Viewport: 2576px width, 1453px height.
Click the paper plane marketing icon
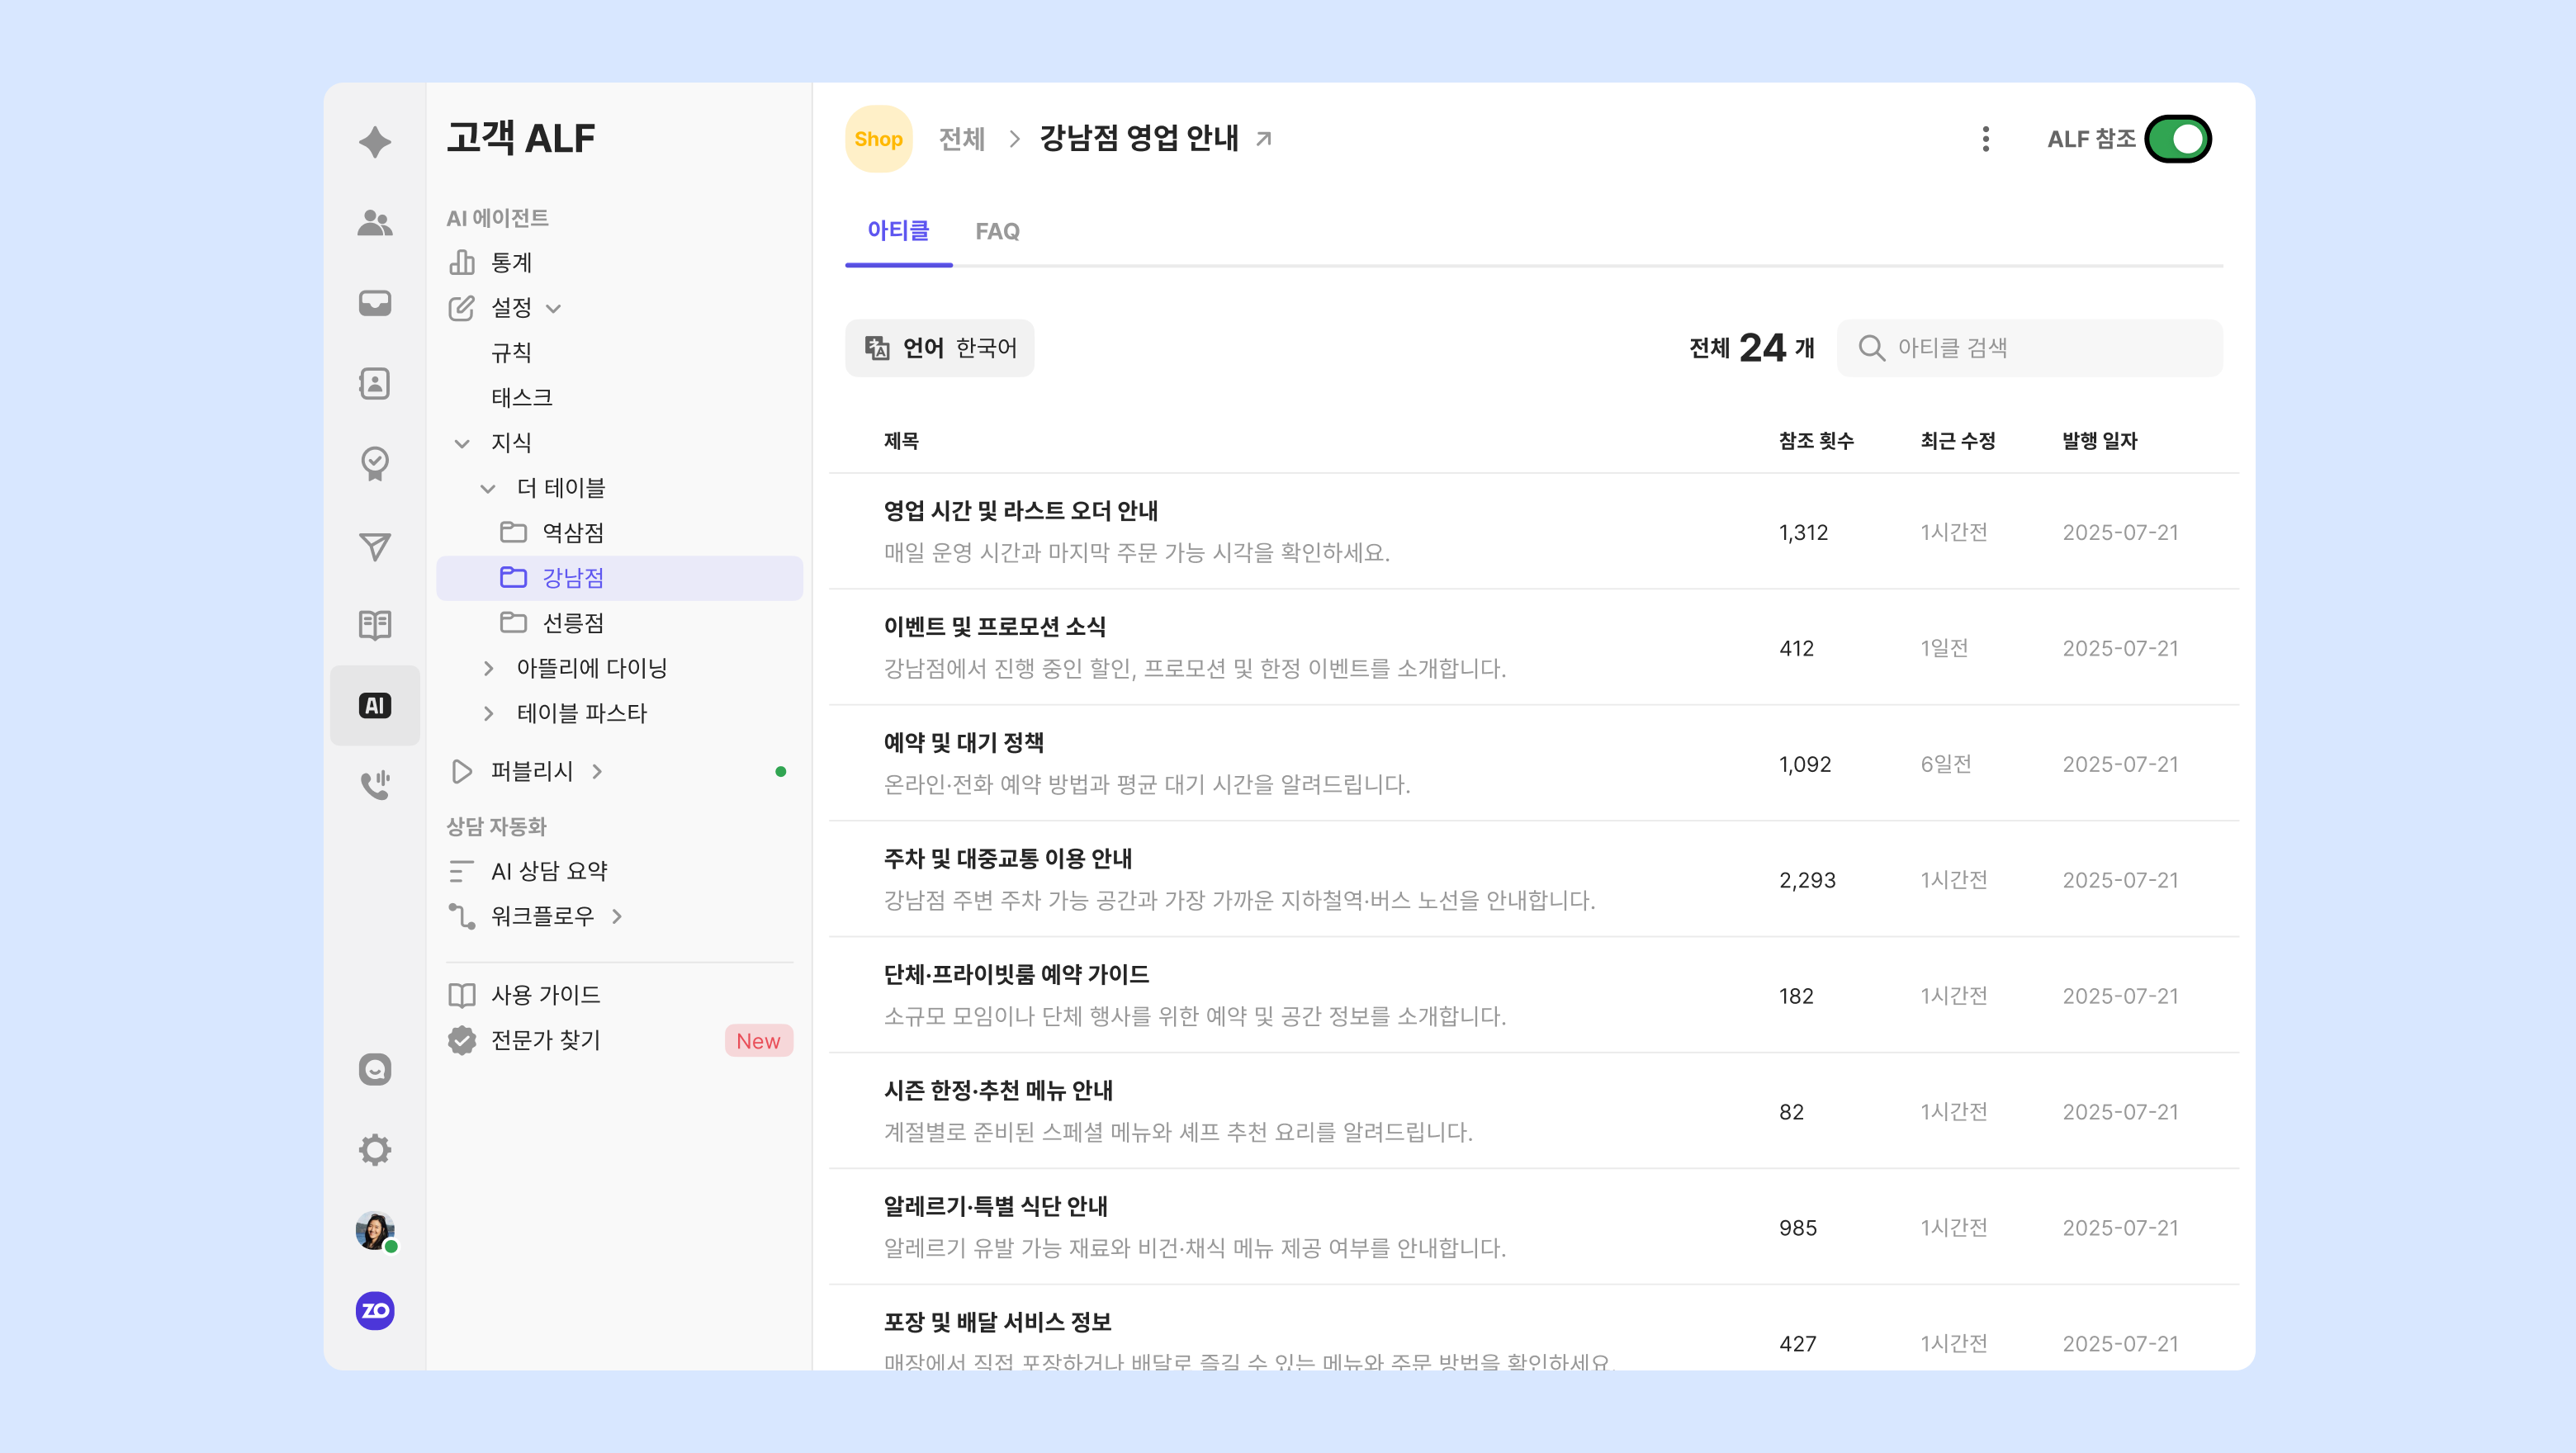tap(374, 545)
